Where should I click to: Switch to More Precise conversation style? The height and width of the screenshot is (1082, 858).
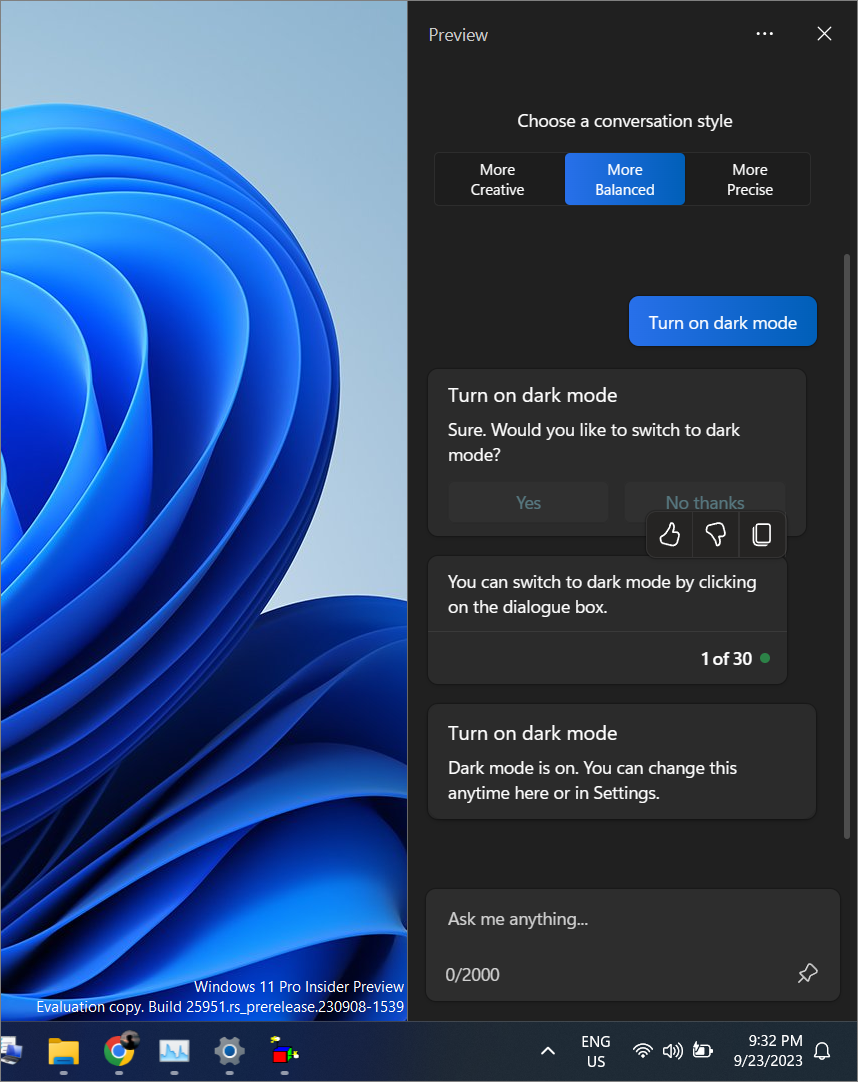(x=749, y=179)
